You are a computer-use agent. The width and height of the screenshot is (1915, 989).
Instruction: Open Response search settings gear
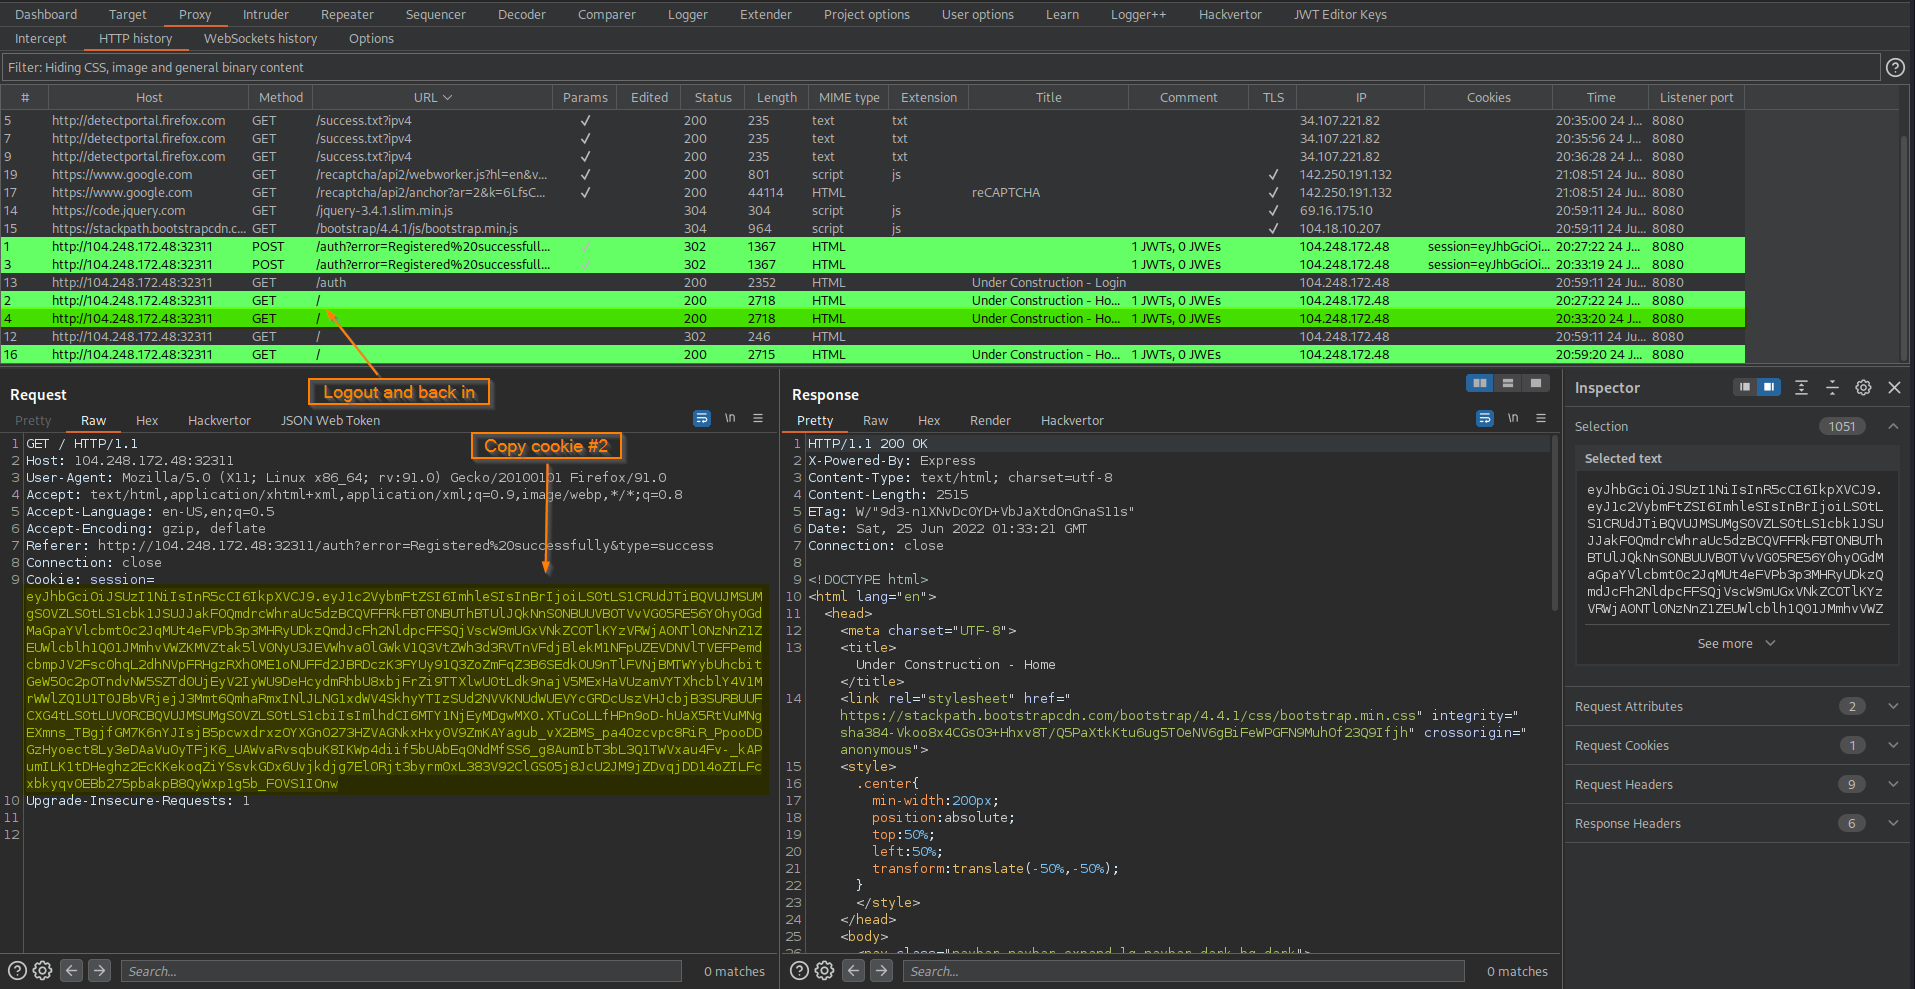[x=824, y=970]
